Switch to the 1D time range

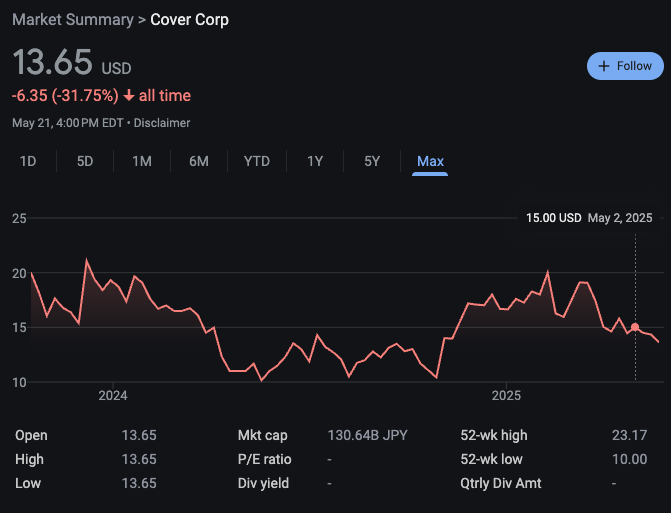(x=28, y=161)
